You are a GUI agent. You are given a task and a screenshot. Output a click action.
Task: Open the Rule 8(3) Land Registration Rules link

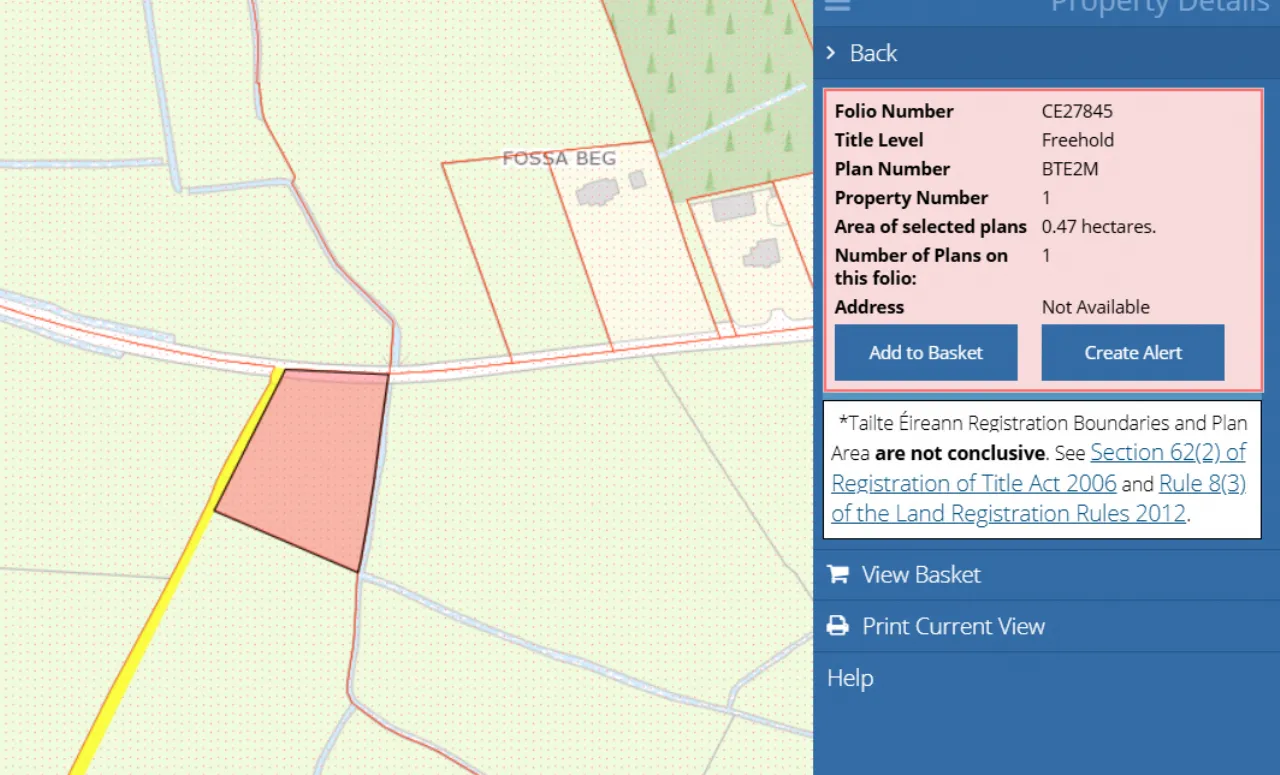pyautogui.click(x=1202, y=483)
